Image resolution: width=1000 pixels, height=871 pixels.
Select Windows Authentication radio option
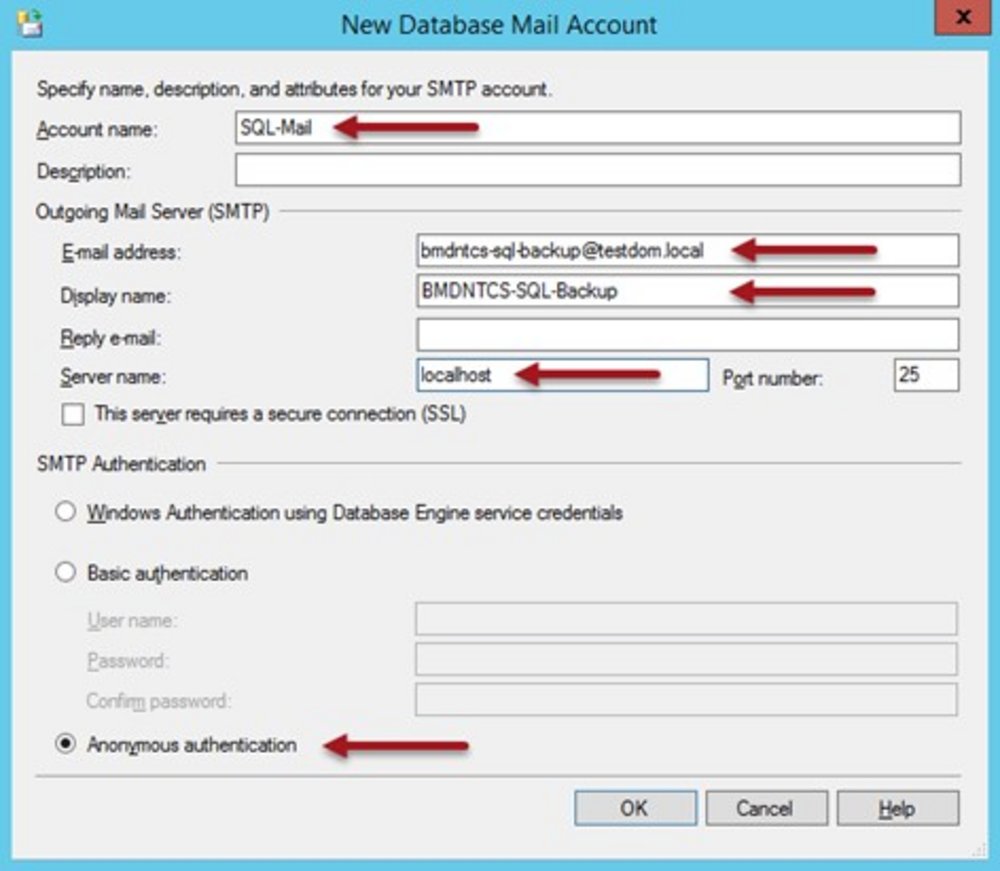(66, 513)
